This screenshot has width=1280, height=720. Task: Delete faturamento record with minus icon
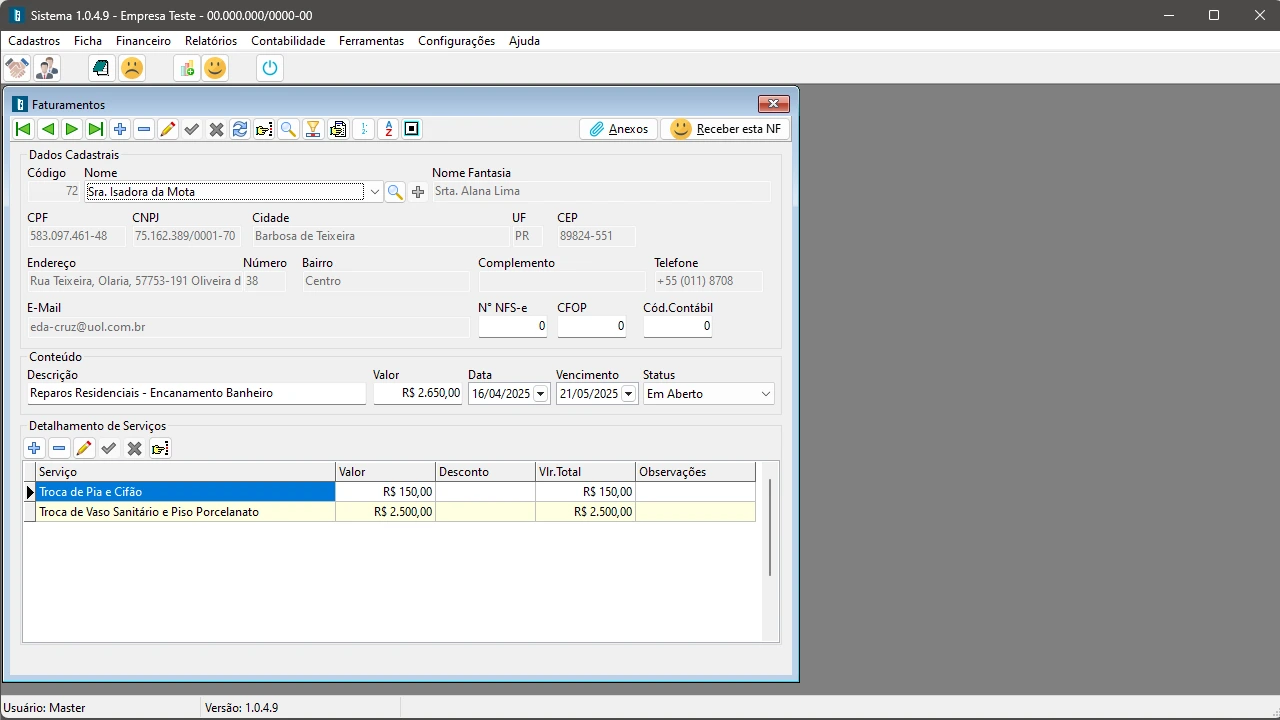[144, 129]
